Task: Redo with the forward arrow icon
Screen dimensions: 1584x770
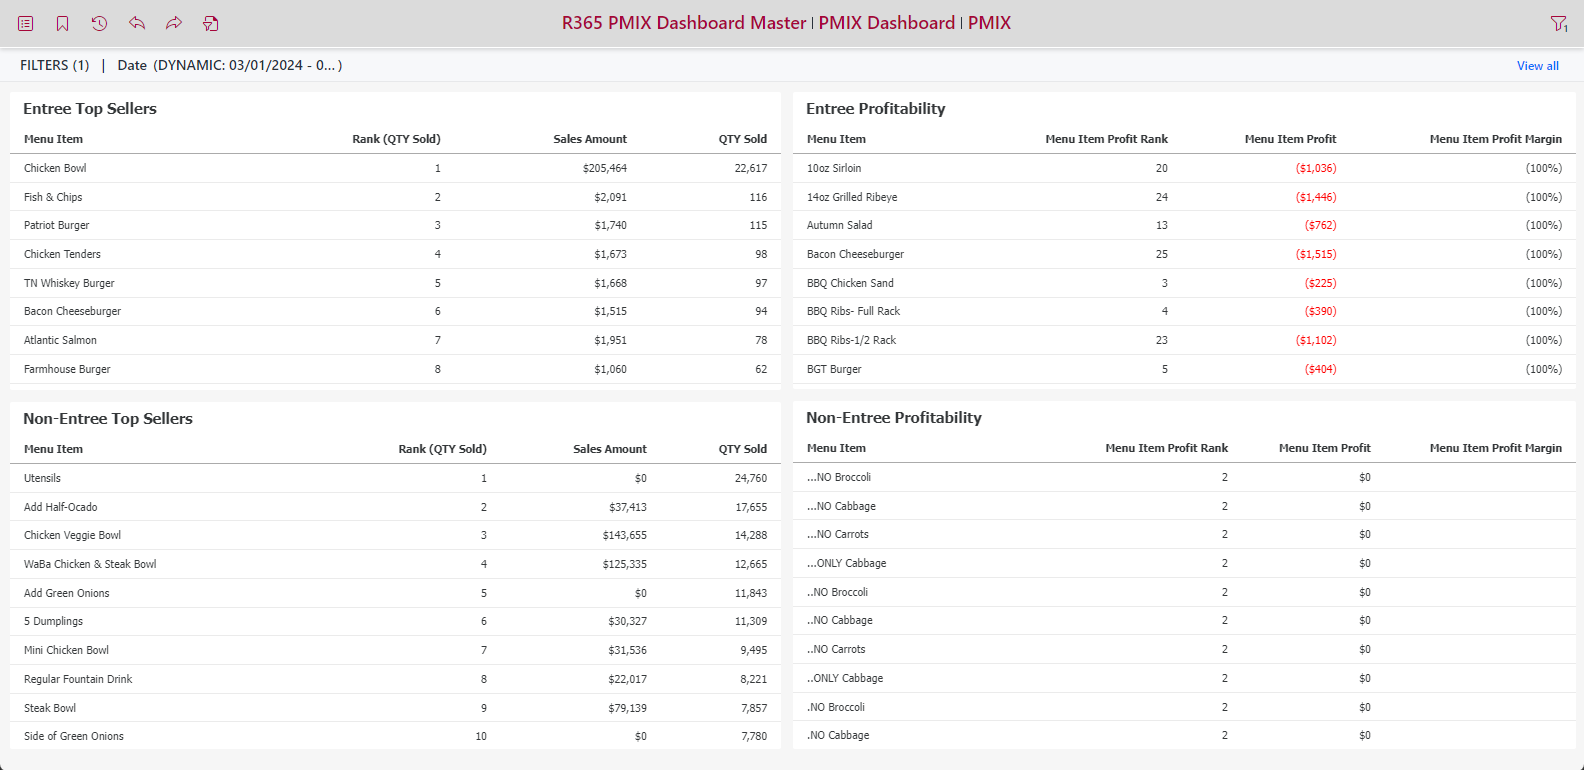Action: tap(174, 23)
